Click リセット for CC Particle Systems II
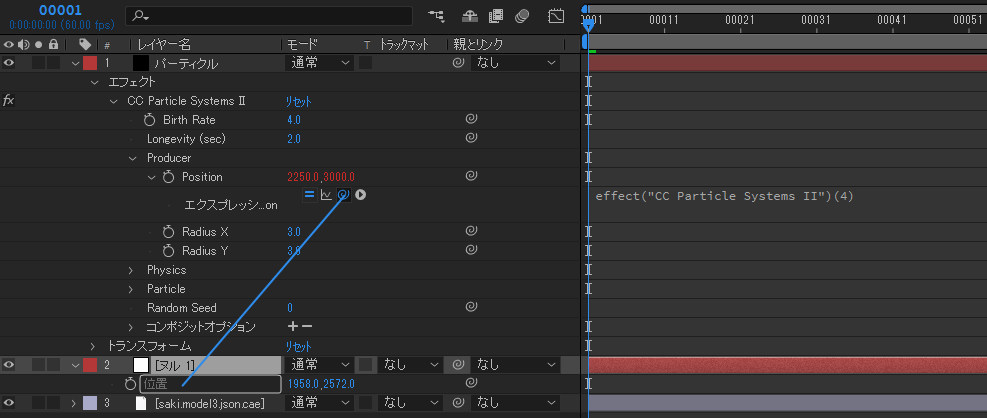The image size is (987, 418). coord(298,101)
